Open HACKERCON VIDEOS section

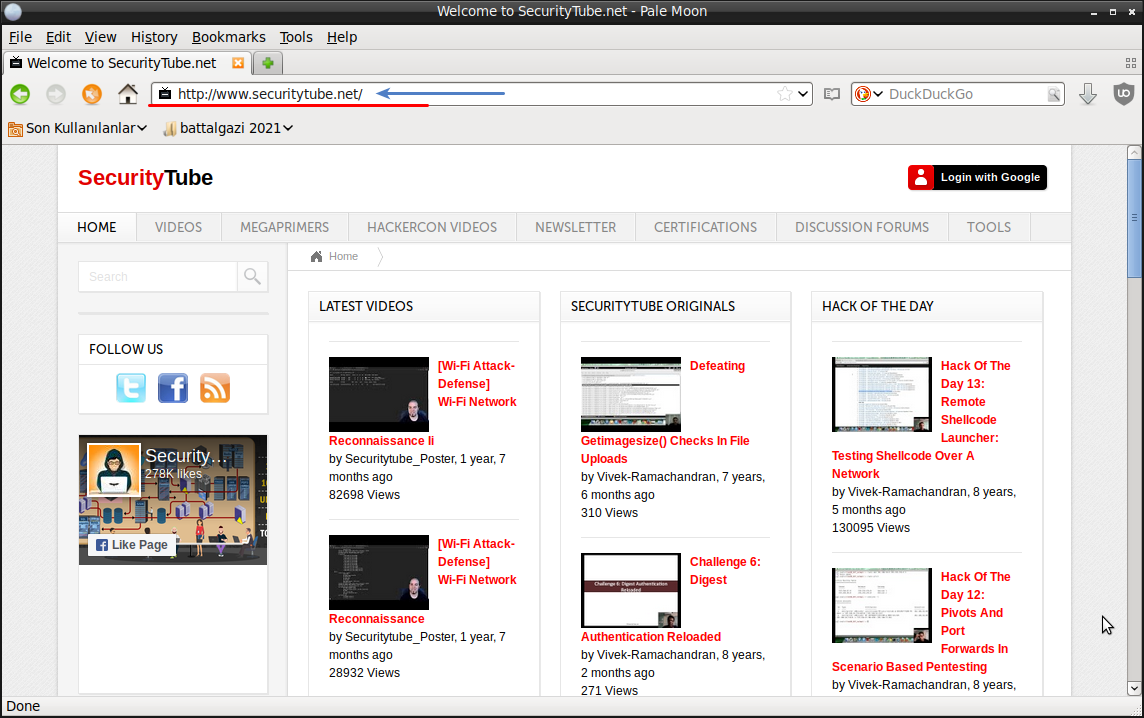tap(432, 227)
